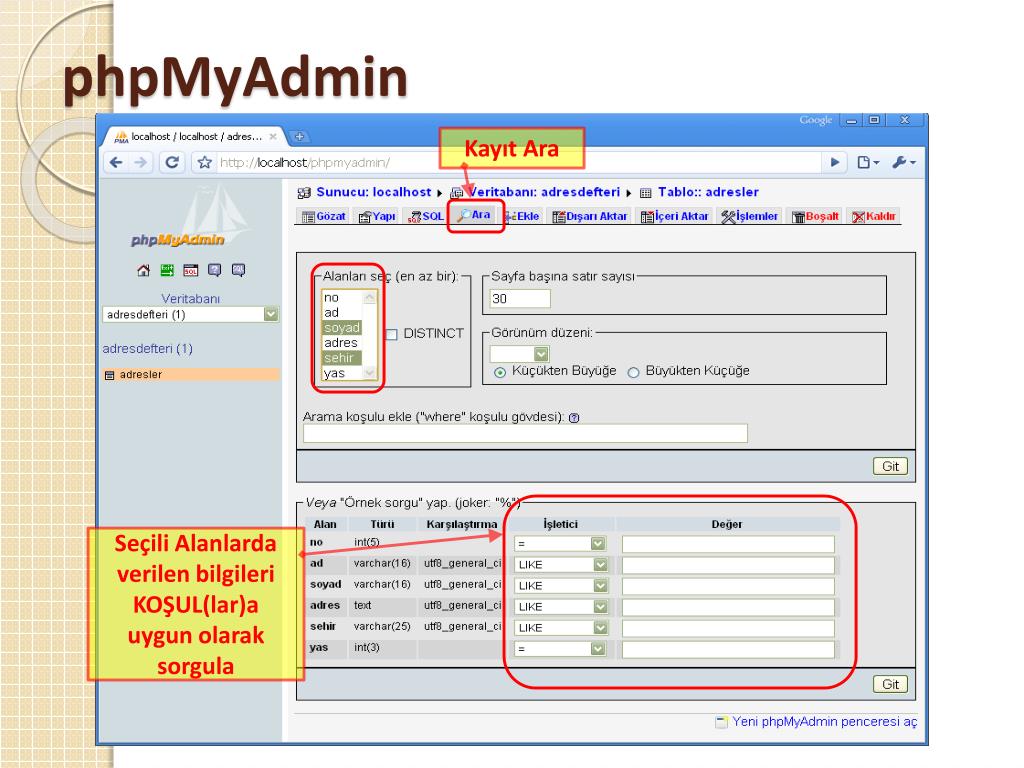Viewport: 1024px width, 768px height.
Task: Click the Değer field for the adres row
Action: pos(728,607)
